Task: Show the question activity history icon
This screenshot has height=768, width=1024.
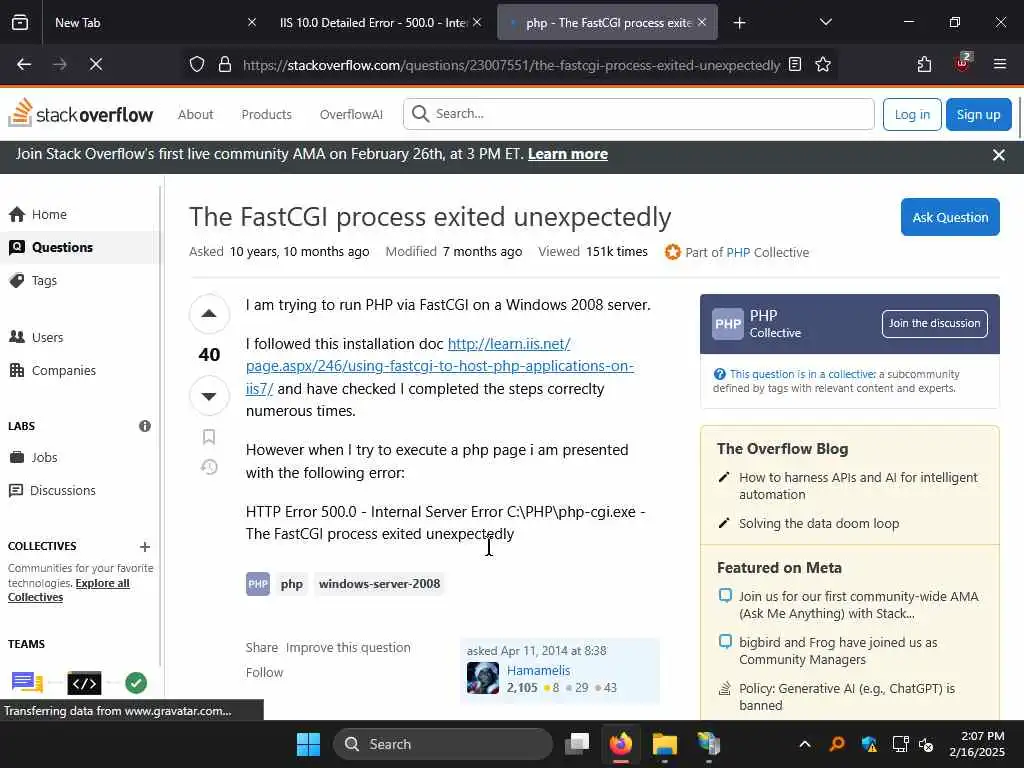Action: coord(209,467)
